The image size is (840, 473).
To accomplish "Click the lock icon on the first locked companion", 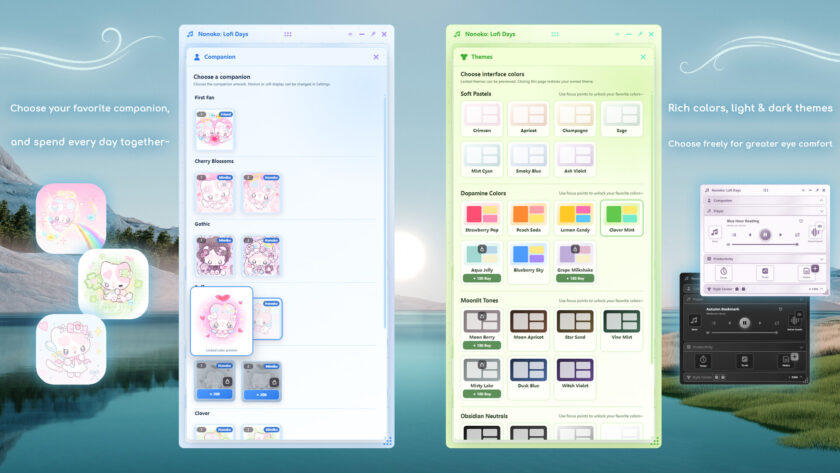I will click(x=227, y=382).
